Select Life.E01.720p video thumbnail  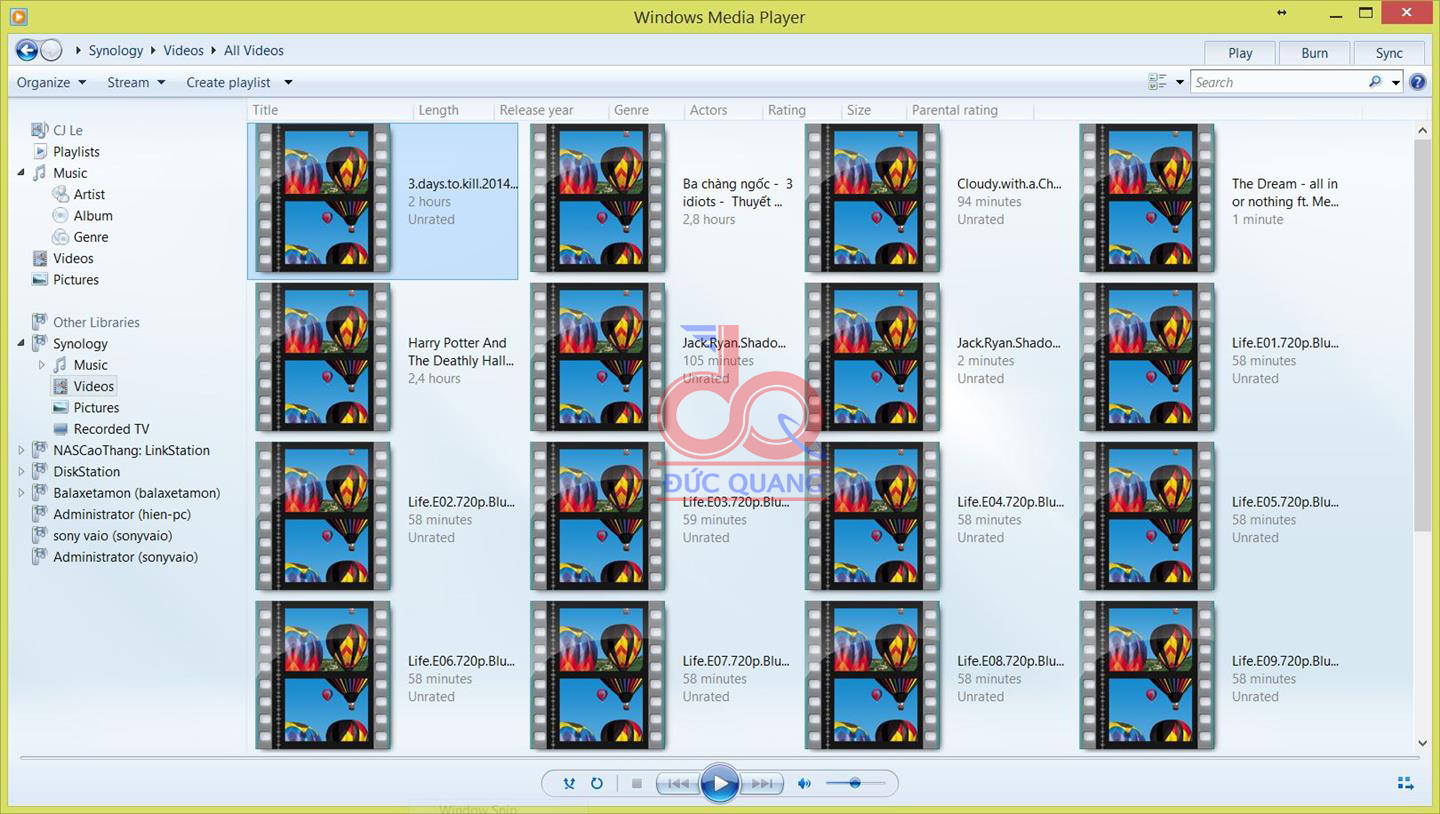pyautogui.click(x=1147, y=357)
